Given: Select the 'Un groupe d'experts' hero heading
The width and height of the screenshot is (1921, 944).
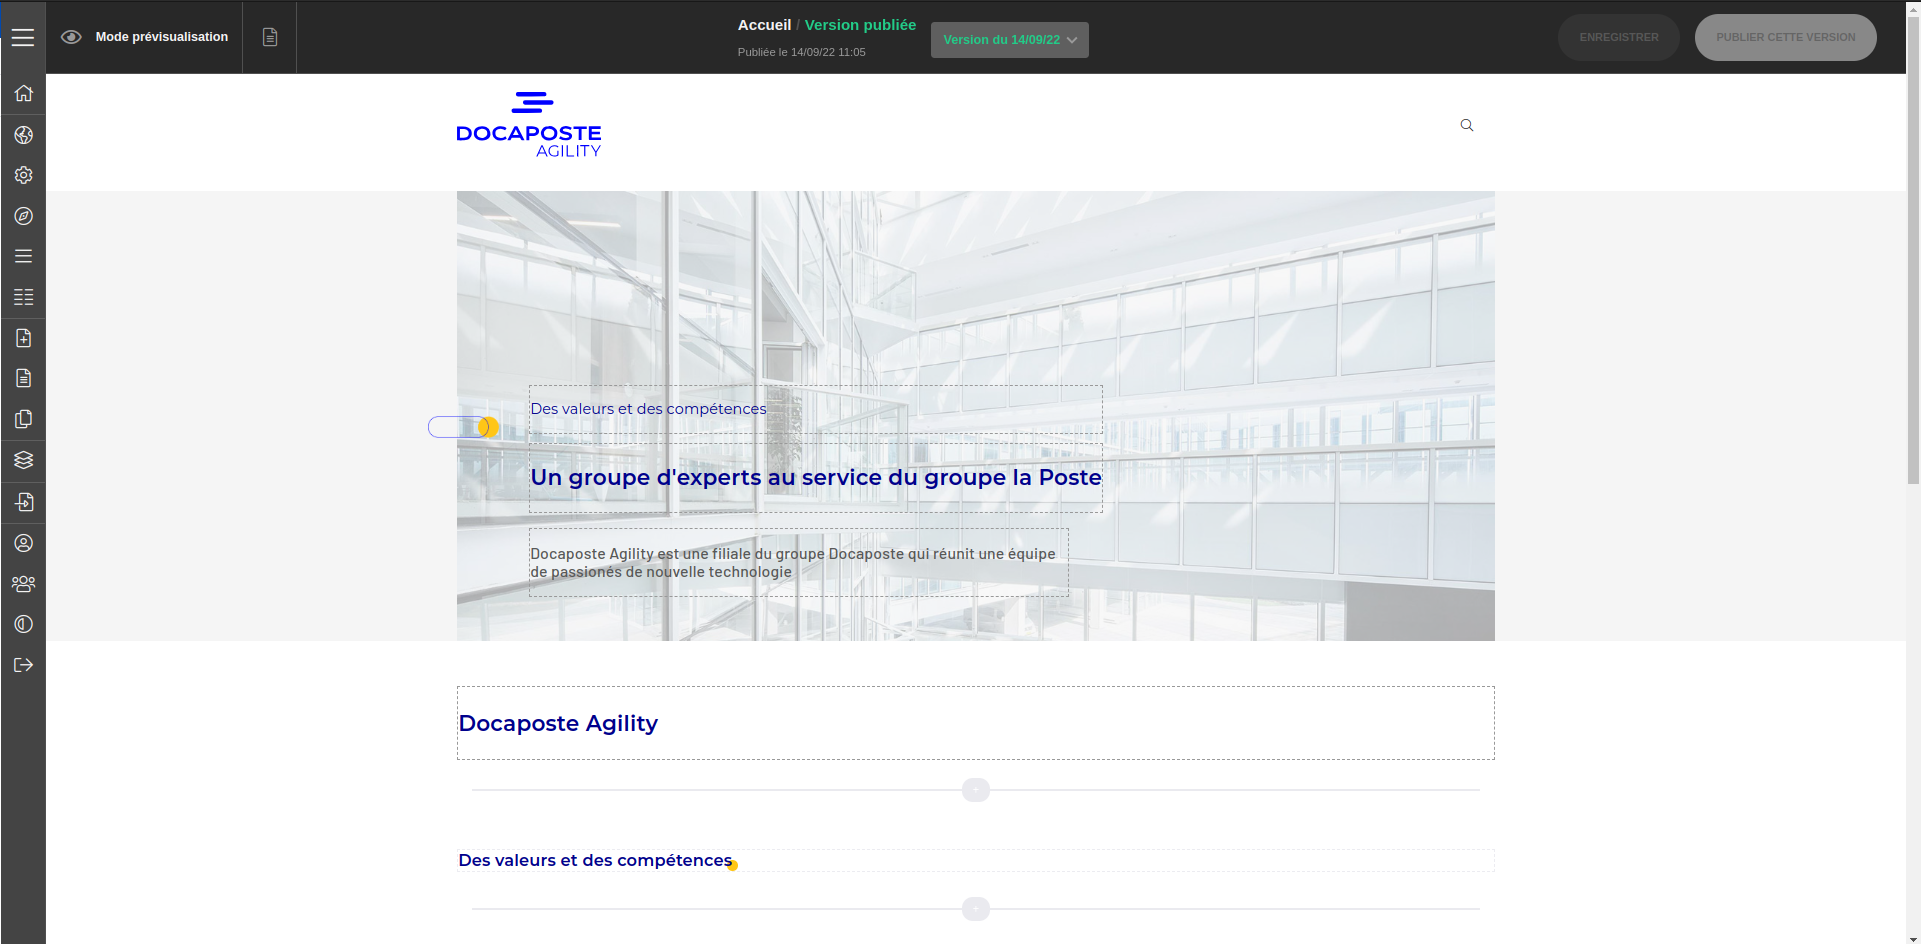Looking at the screenshot, I should [816, 478].
